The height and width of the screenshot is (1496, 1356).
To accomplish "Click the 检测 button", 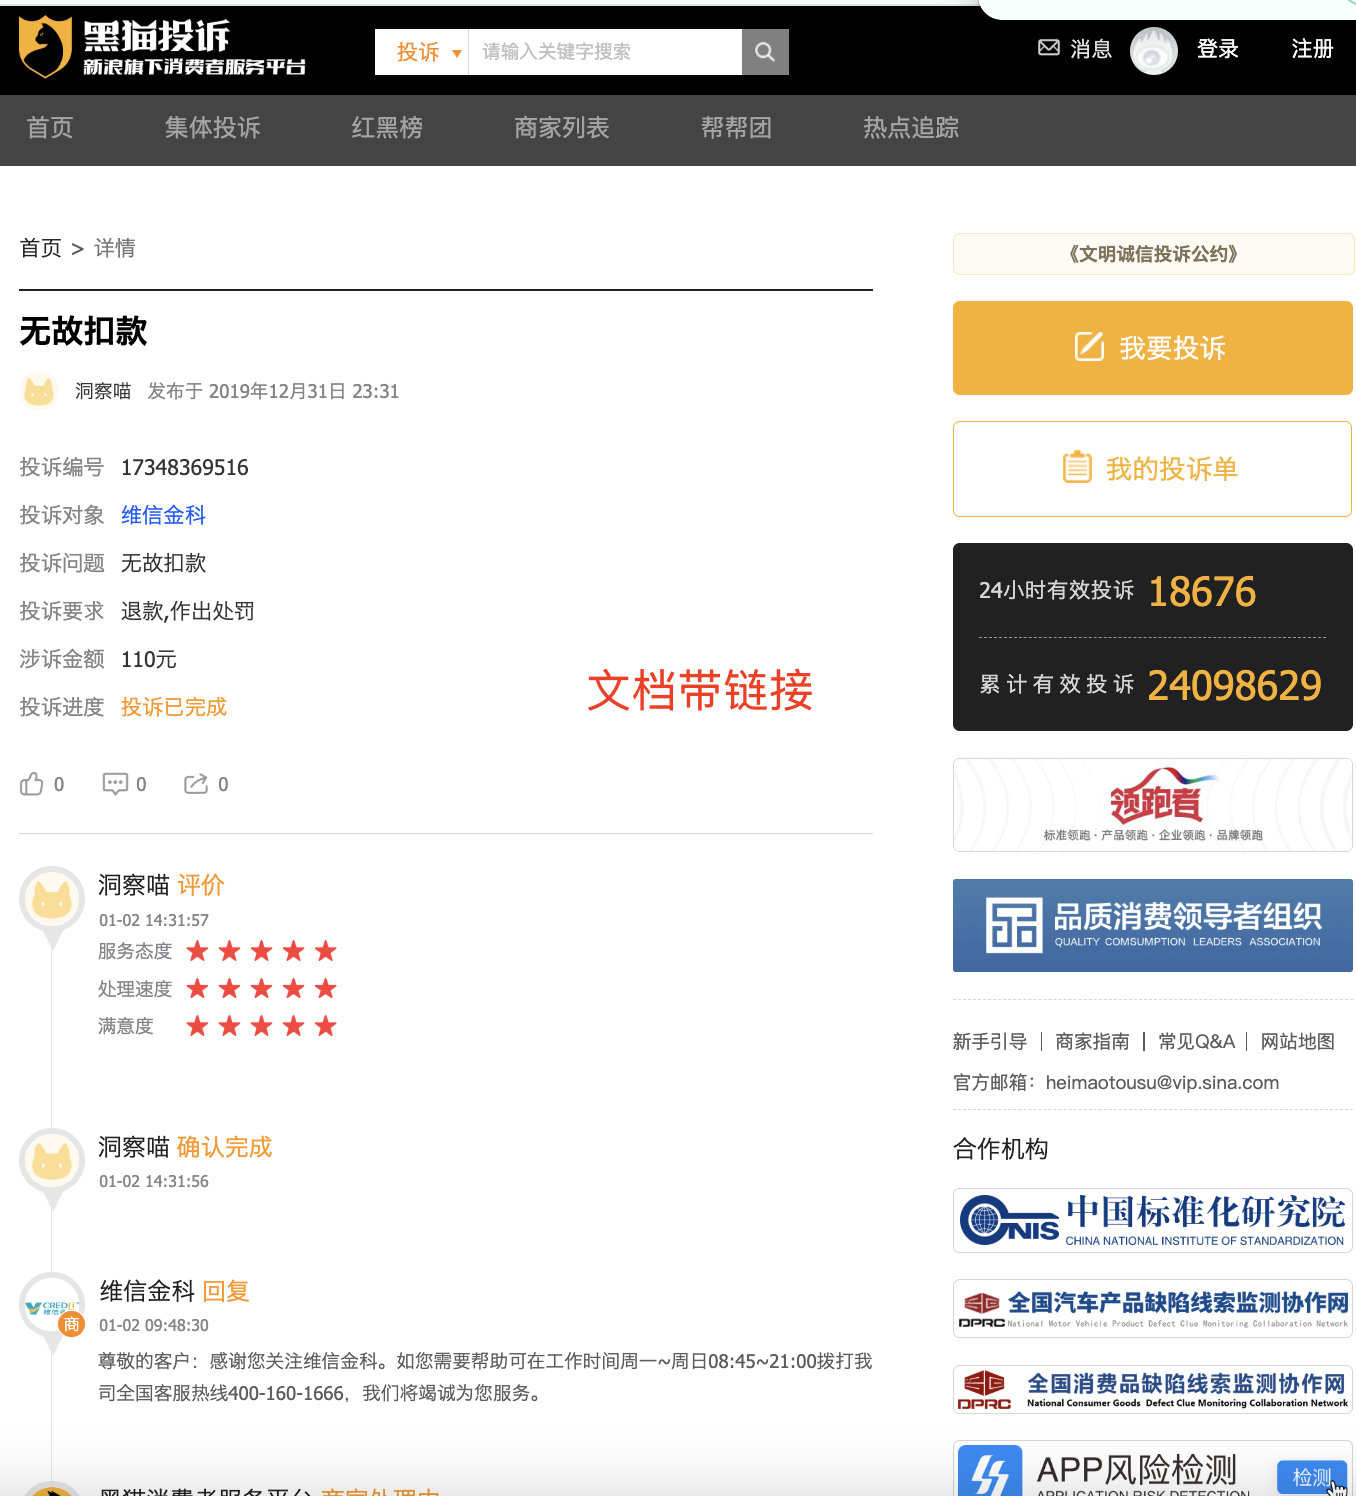I will 1312,1477.
